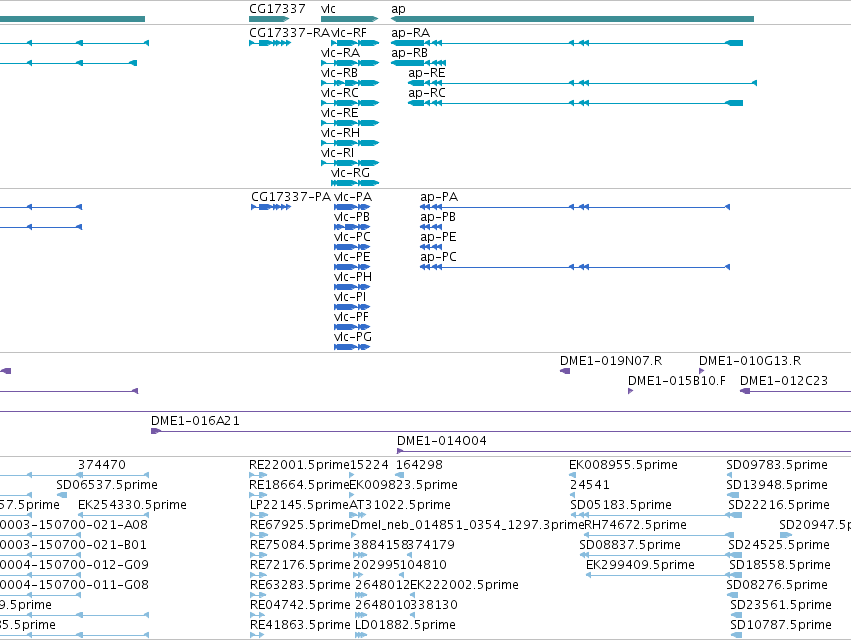Click the ap-PA protein label
851x640 pixels.
(439, 197)
